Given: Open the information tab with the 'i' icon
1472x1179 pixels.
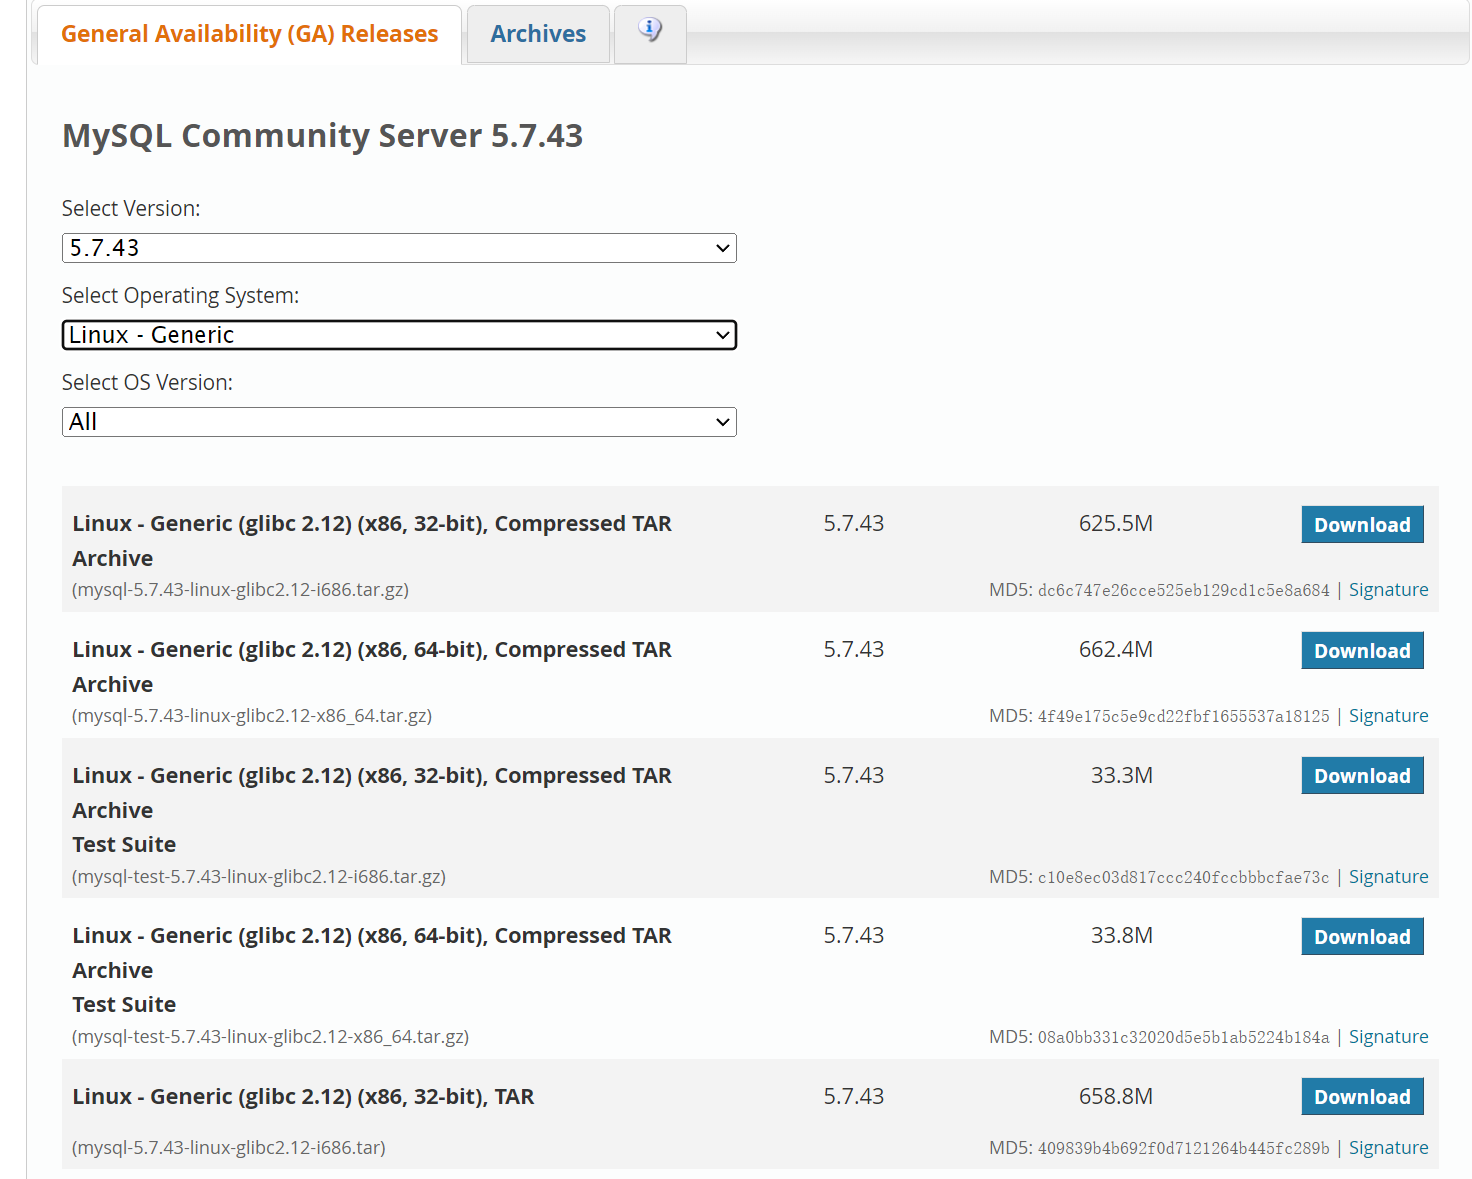Looking at the screenshot, I should (650, 34).
